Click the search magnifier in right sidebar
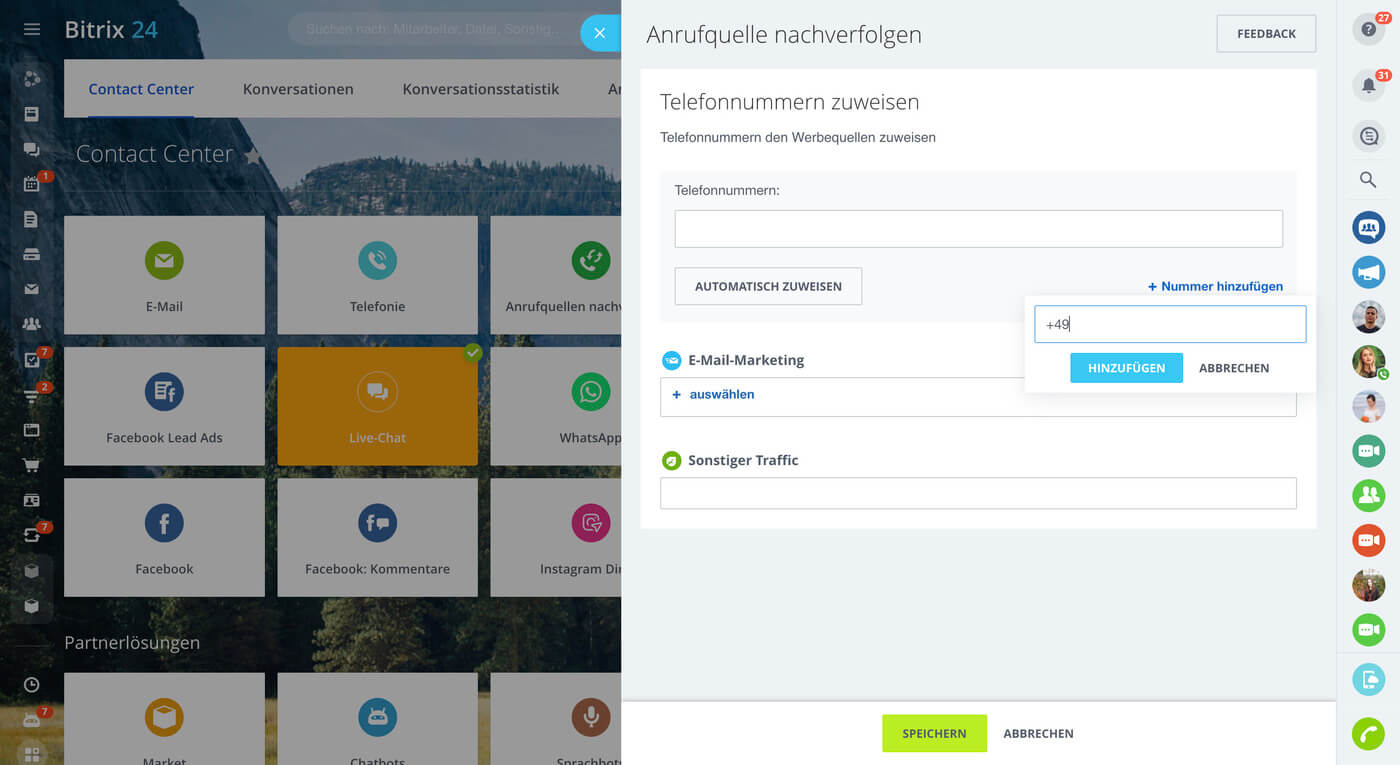The width and height of the screenshot is (1400, 765). click(1368, 180)
